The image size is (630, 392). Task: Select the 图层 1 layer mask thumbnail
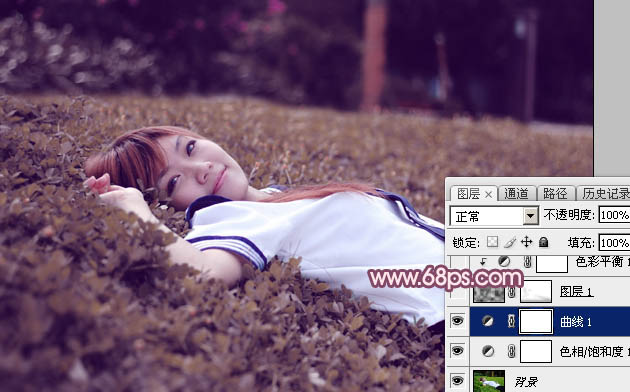coord(536,292)
